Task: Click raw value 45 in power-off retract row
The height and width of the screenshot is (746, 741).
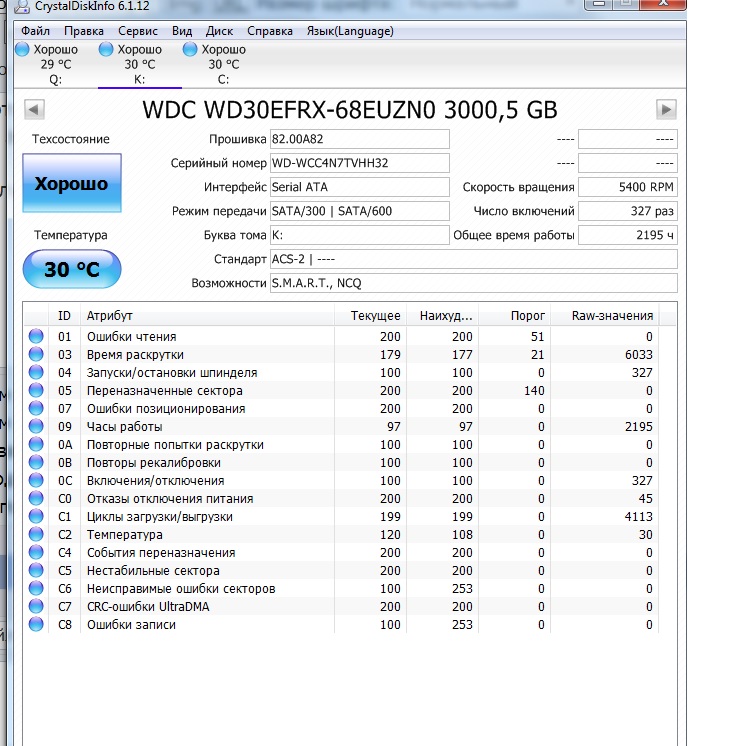Action: (x=645, y=499)
